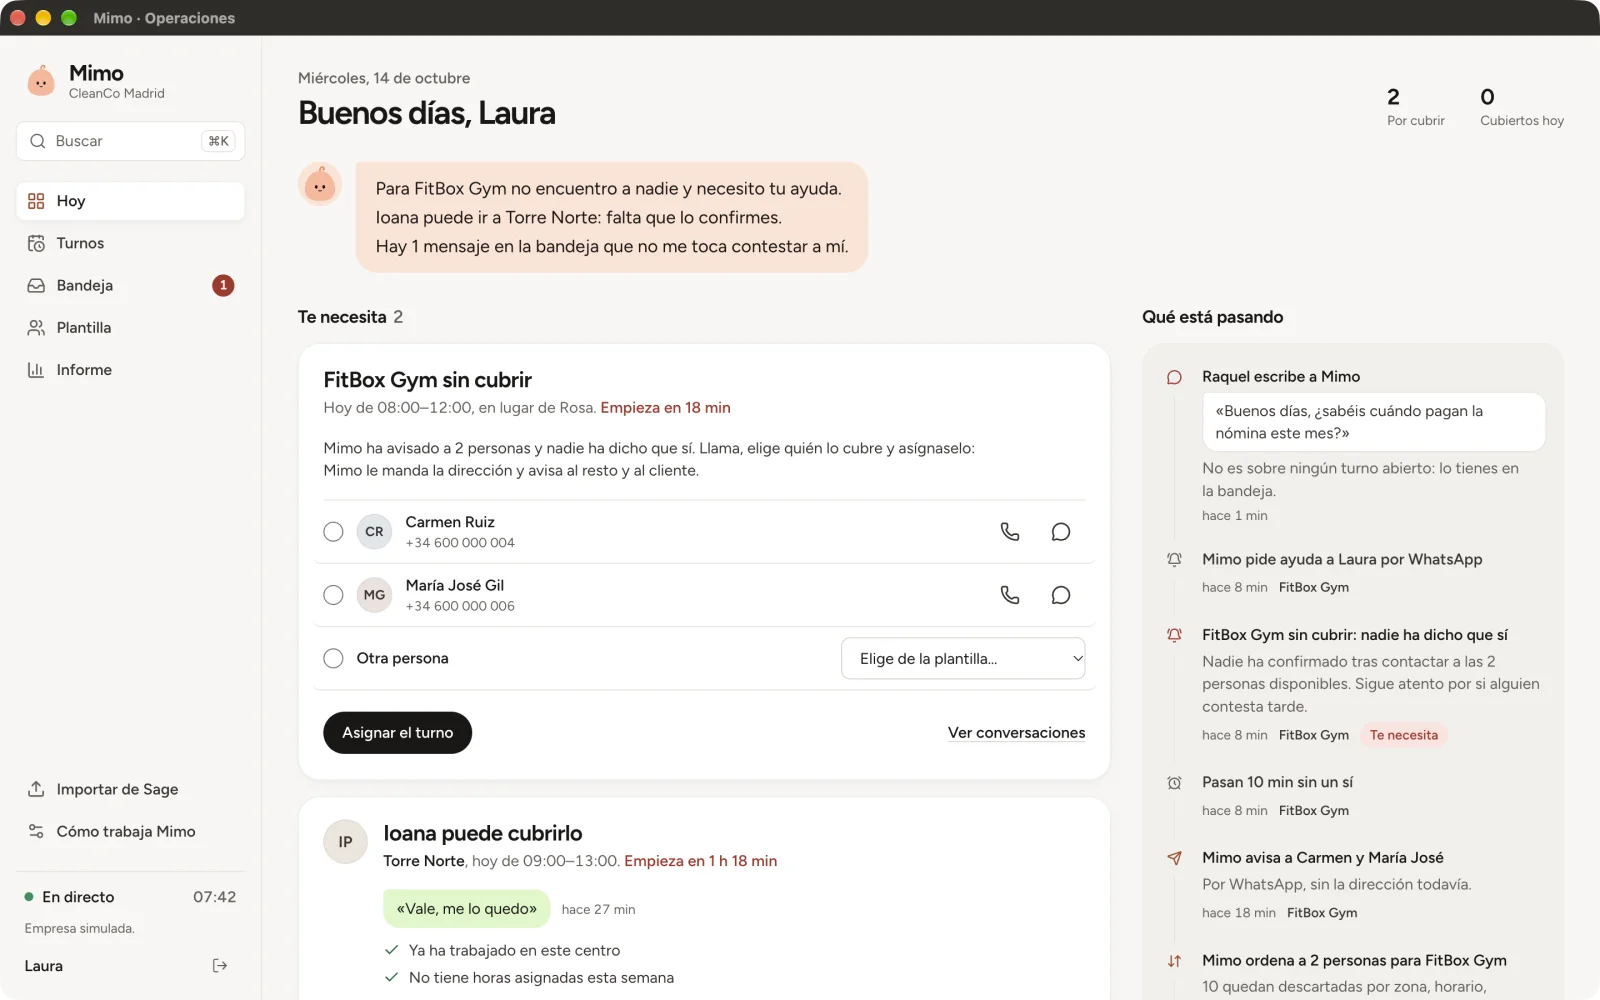Open chat bubble for Carmen Ruiz

click(x=1061, y=532)
